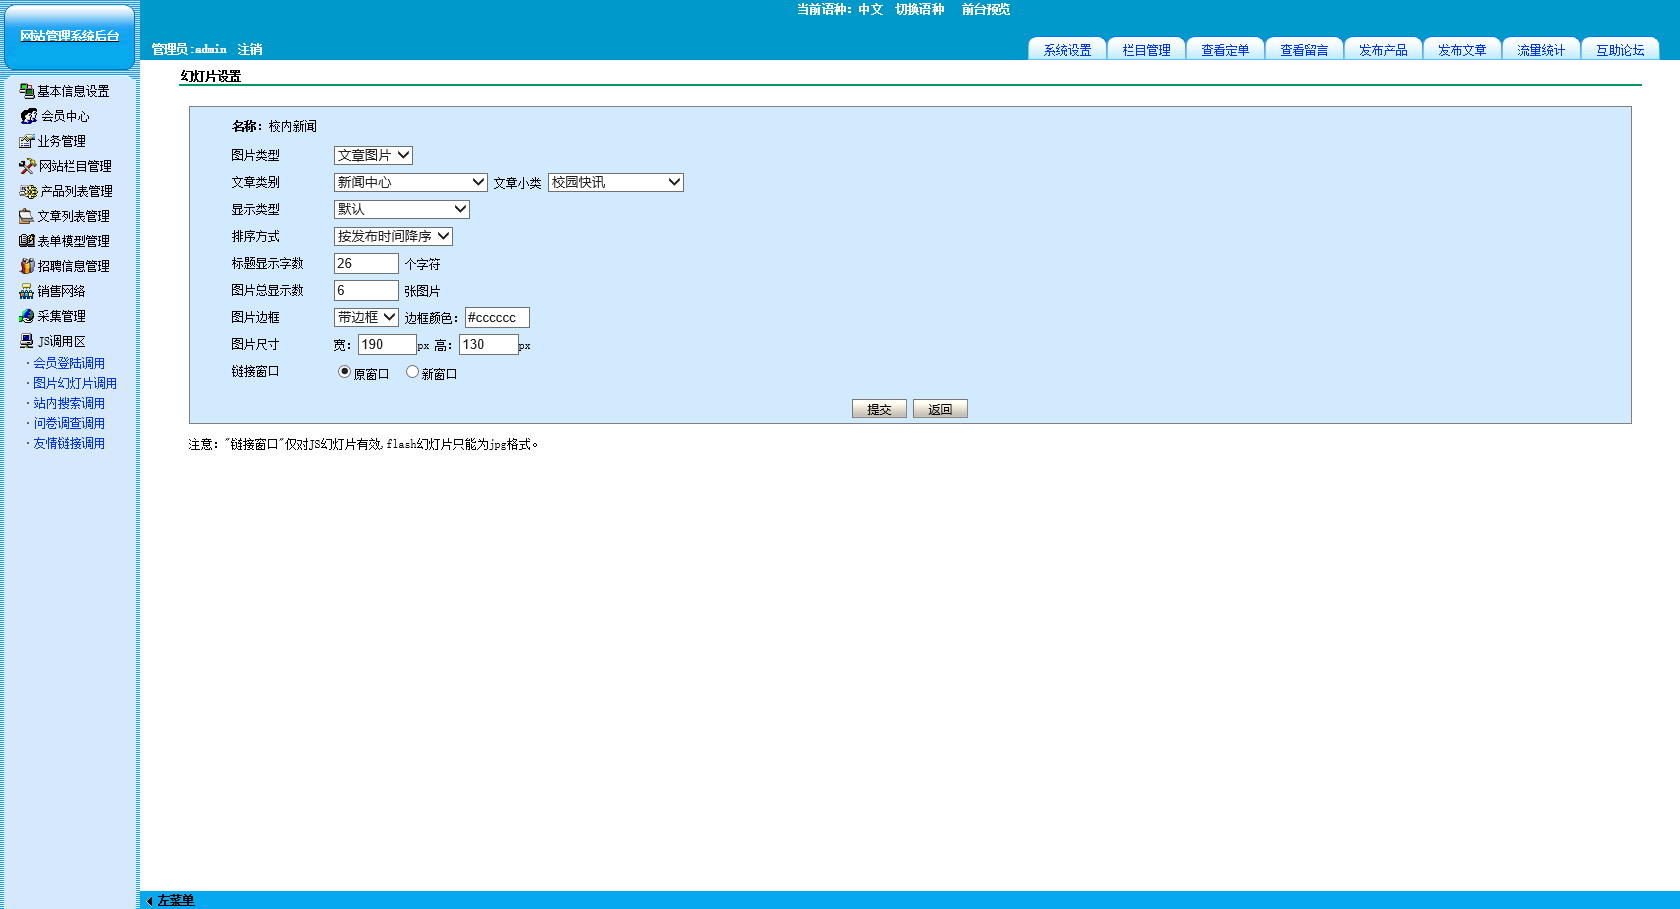Open the 发布文章 tab
1680x909 pixels.
[1461, 50]
